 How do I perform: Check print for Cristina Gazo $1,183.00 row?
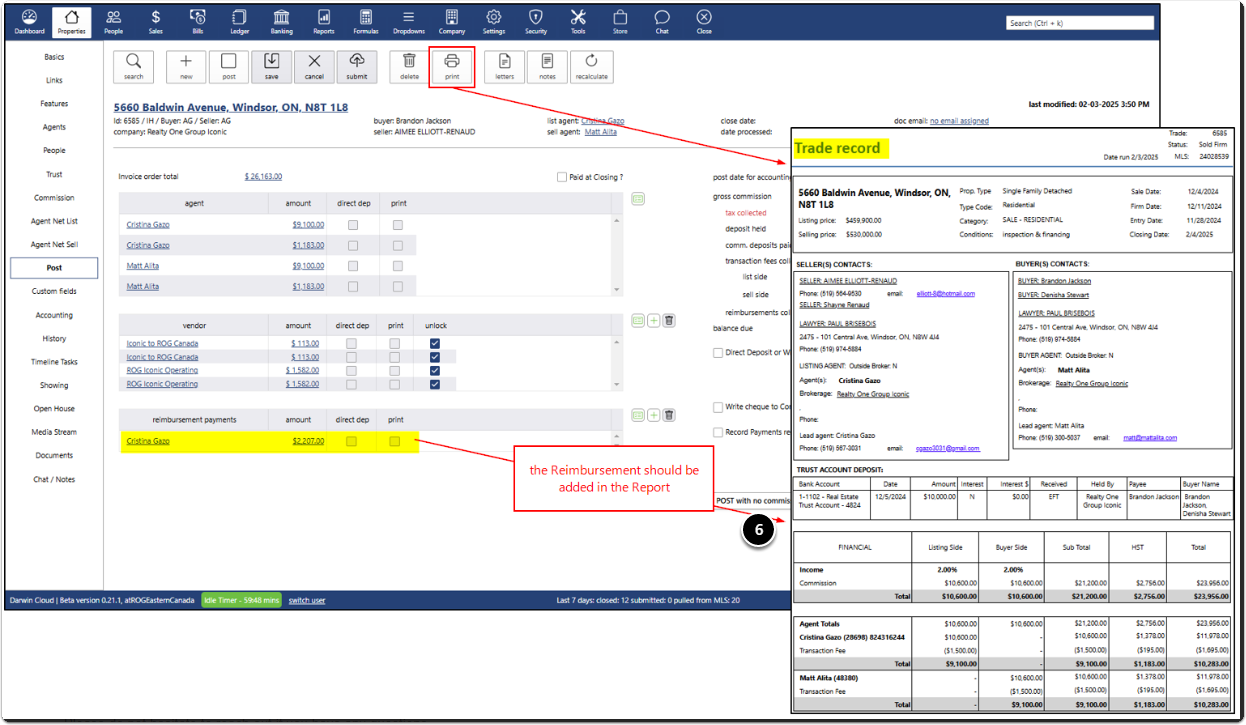click(398, 245)
